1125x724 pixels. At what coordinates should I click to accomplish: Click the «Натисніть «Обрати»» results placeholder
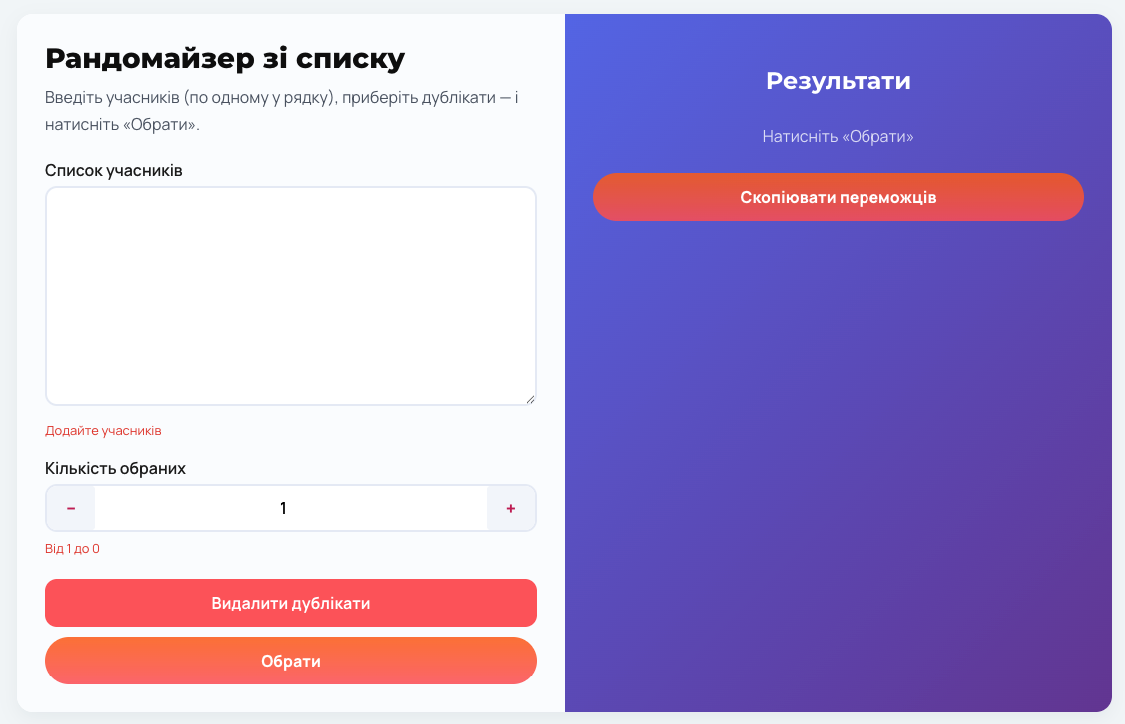[x=838, y=136]
